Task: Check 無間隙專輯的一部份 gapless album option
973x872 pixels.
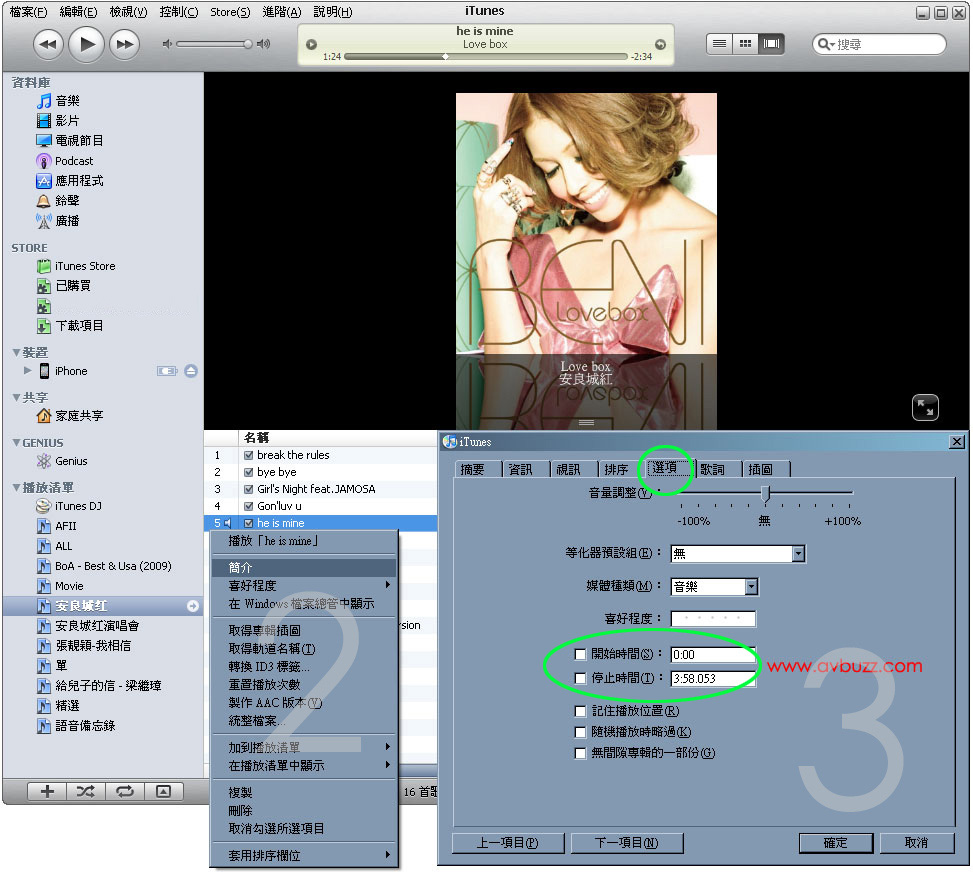Action: click(x=580, y=753)
